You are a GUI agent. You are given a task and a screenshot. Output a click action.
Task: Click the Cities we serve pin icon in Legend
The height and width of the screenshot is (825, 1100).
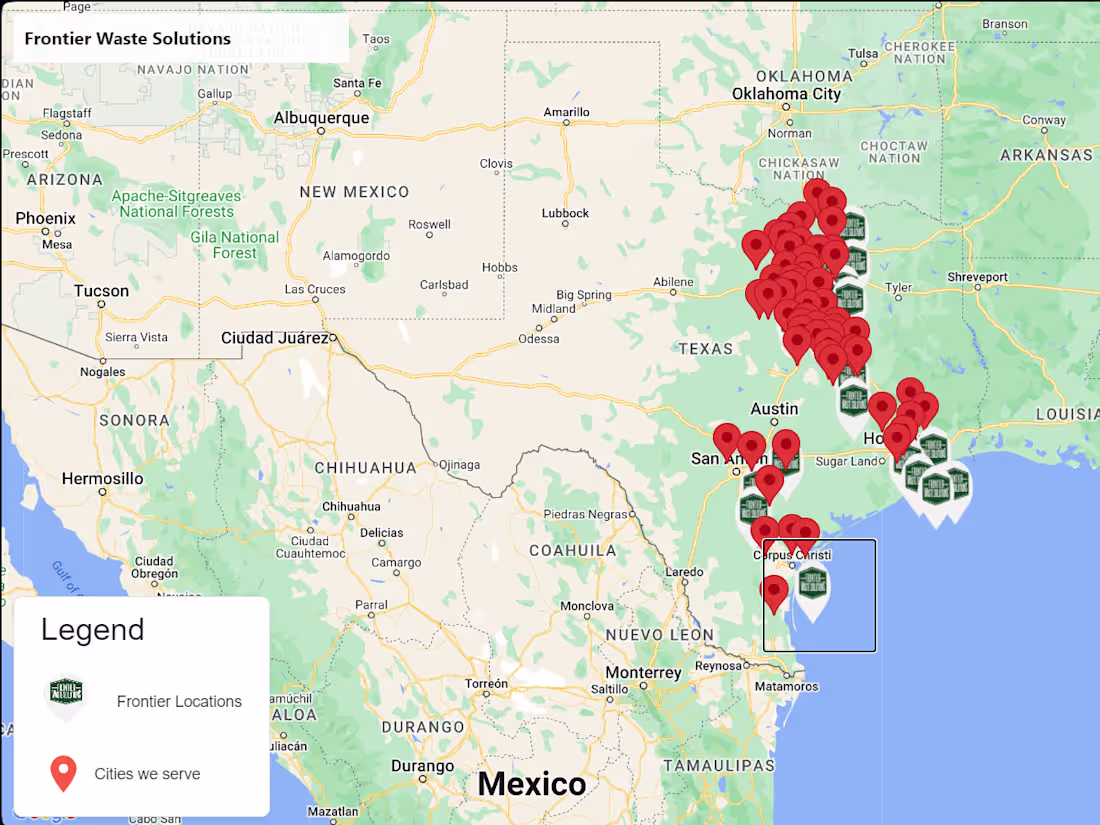coord(64,773)
